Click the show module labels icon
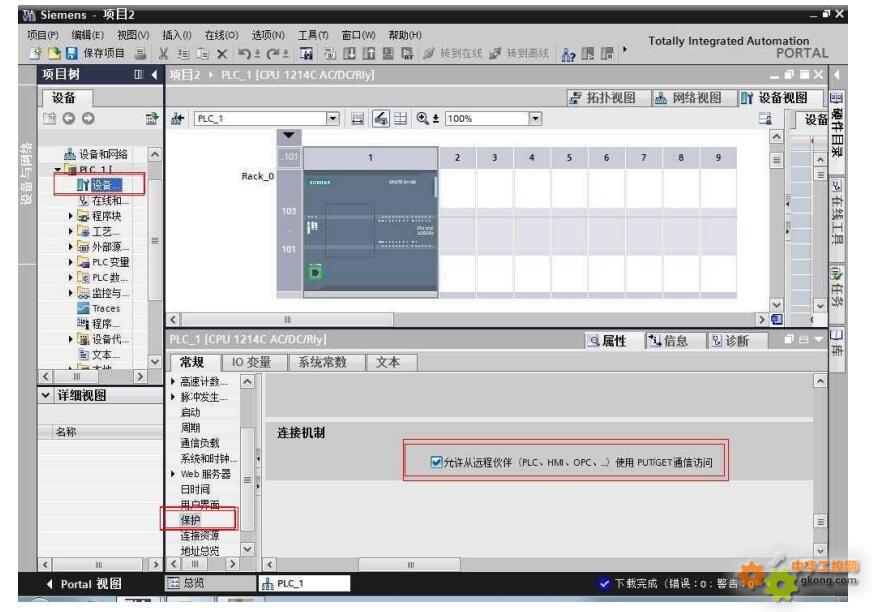Image resolution: width=872 pixels, height=612 pixels. 357,119
